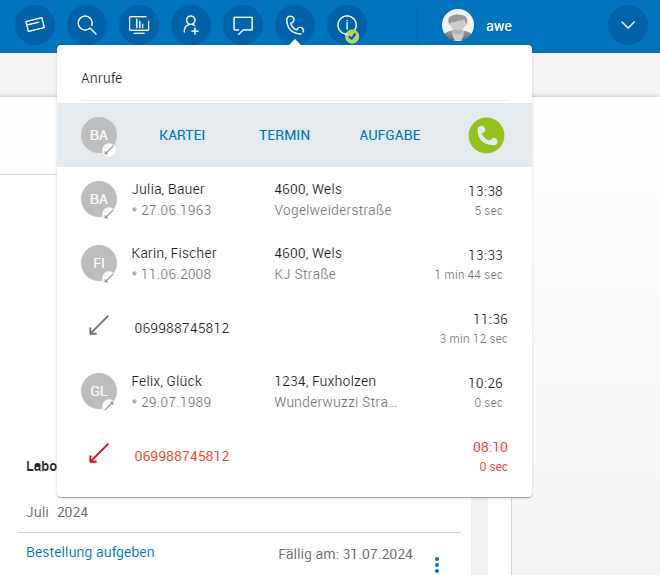
Task: Click Julia Bauer's BA avatar
Action: pyautogui.click(x=99, y=199)
